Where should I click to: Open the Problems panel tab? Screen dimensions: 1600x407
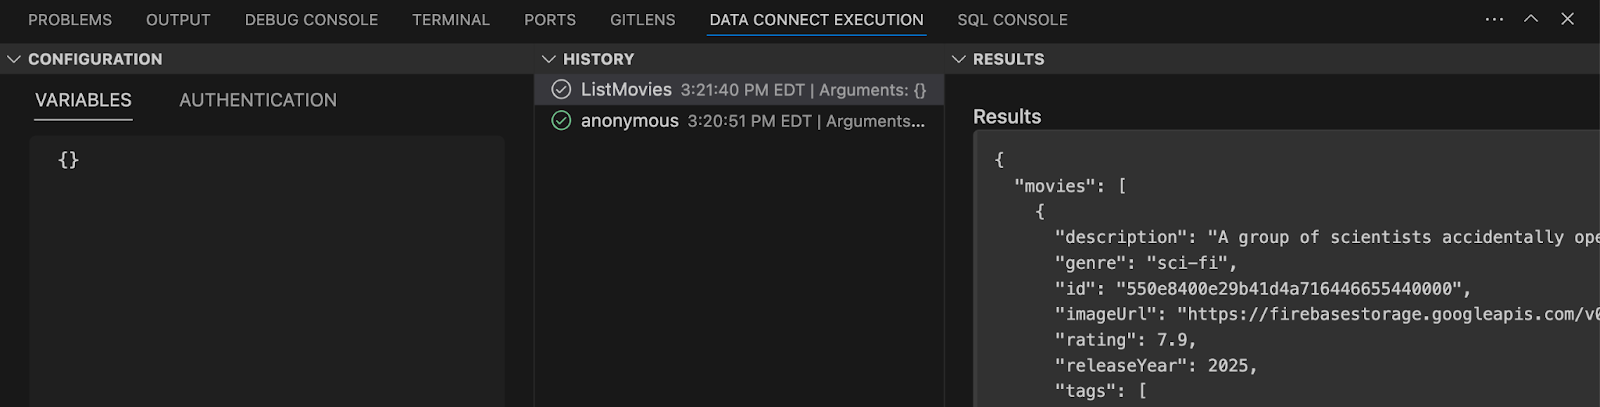point(70,19)
